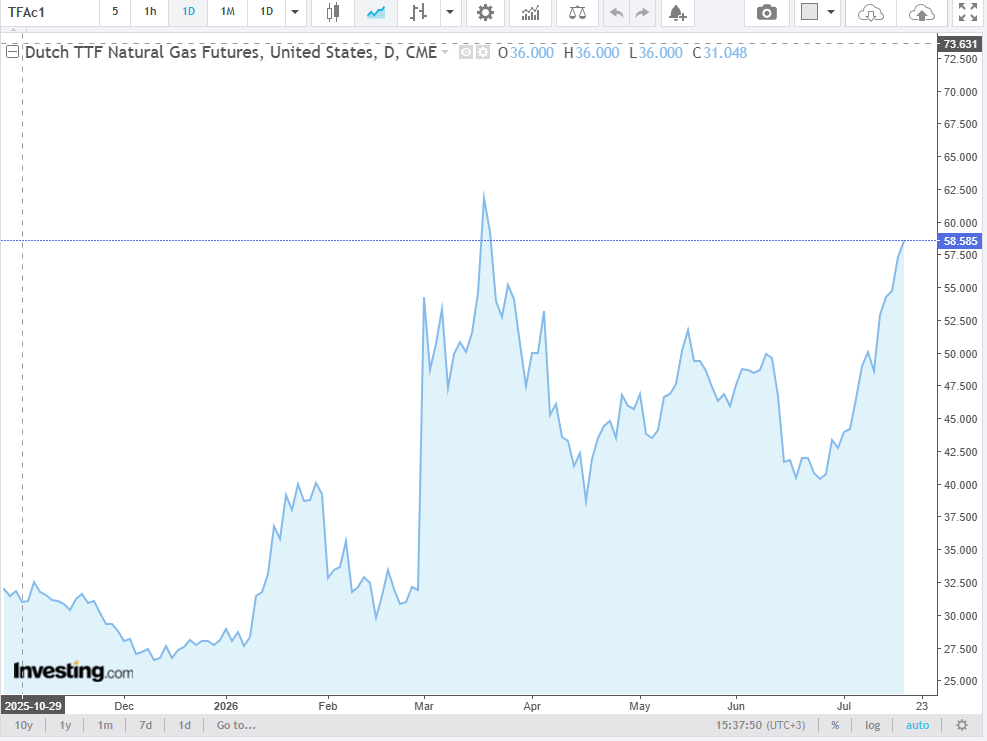Click the Mar label on time axis
987x741 pixels.
424,706
